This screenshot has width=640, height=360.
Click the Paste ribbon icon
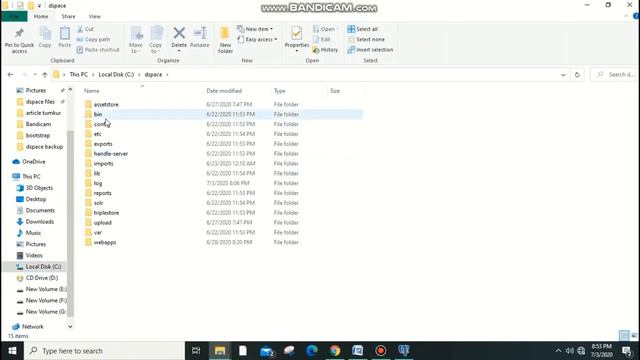(x=64, y=37)
